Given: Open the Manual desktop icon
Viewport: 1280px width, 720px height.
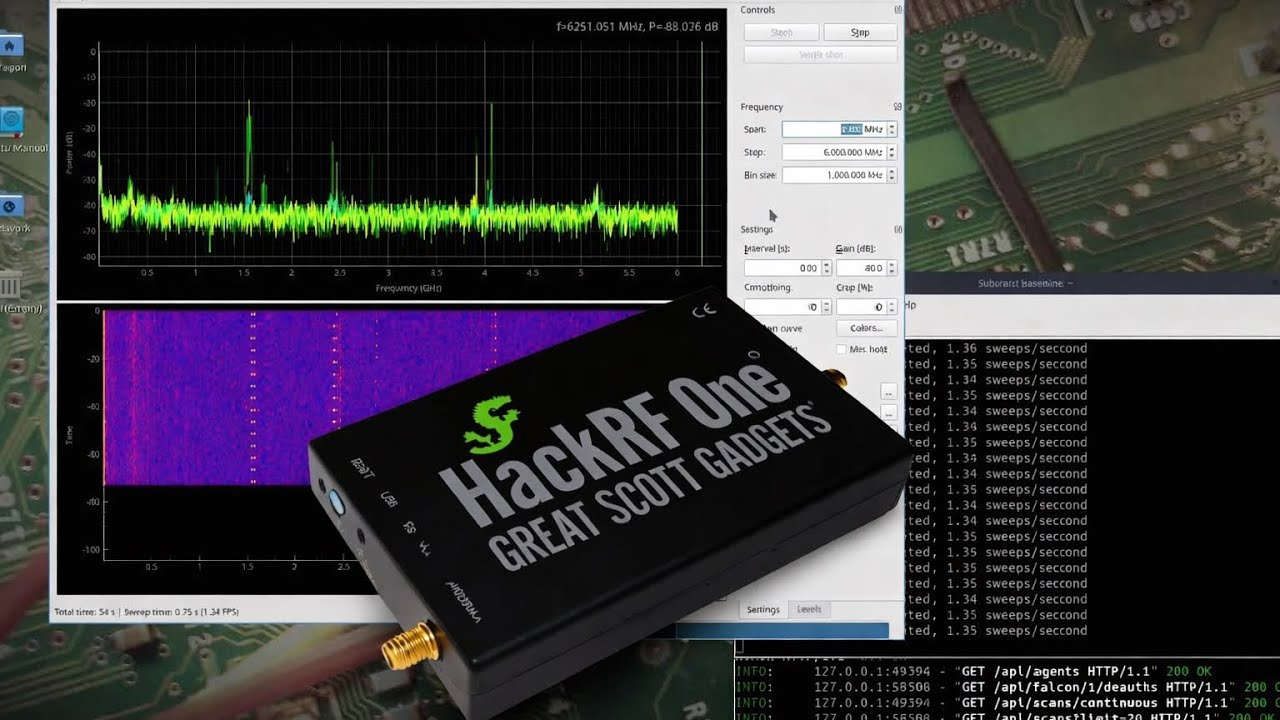Looking at the screenshot, I should 12,121.
